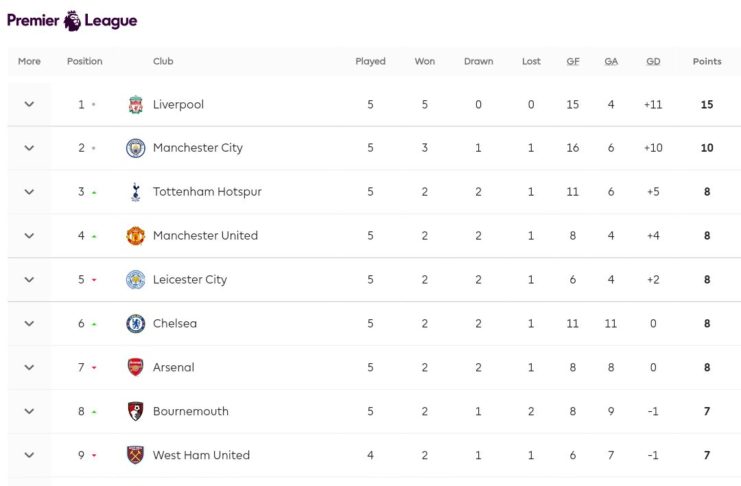Click the Arsenal crest icon
The width and height of the screenshot is (741, 486).
136,367
